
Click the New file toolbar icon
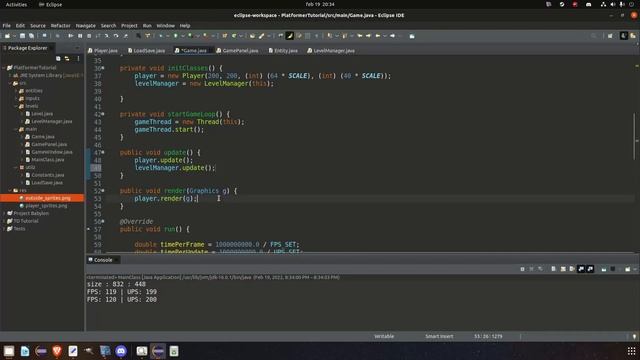point(7,36)
